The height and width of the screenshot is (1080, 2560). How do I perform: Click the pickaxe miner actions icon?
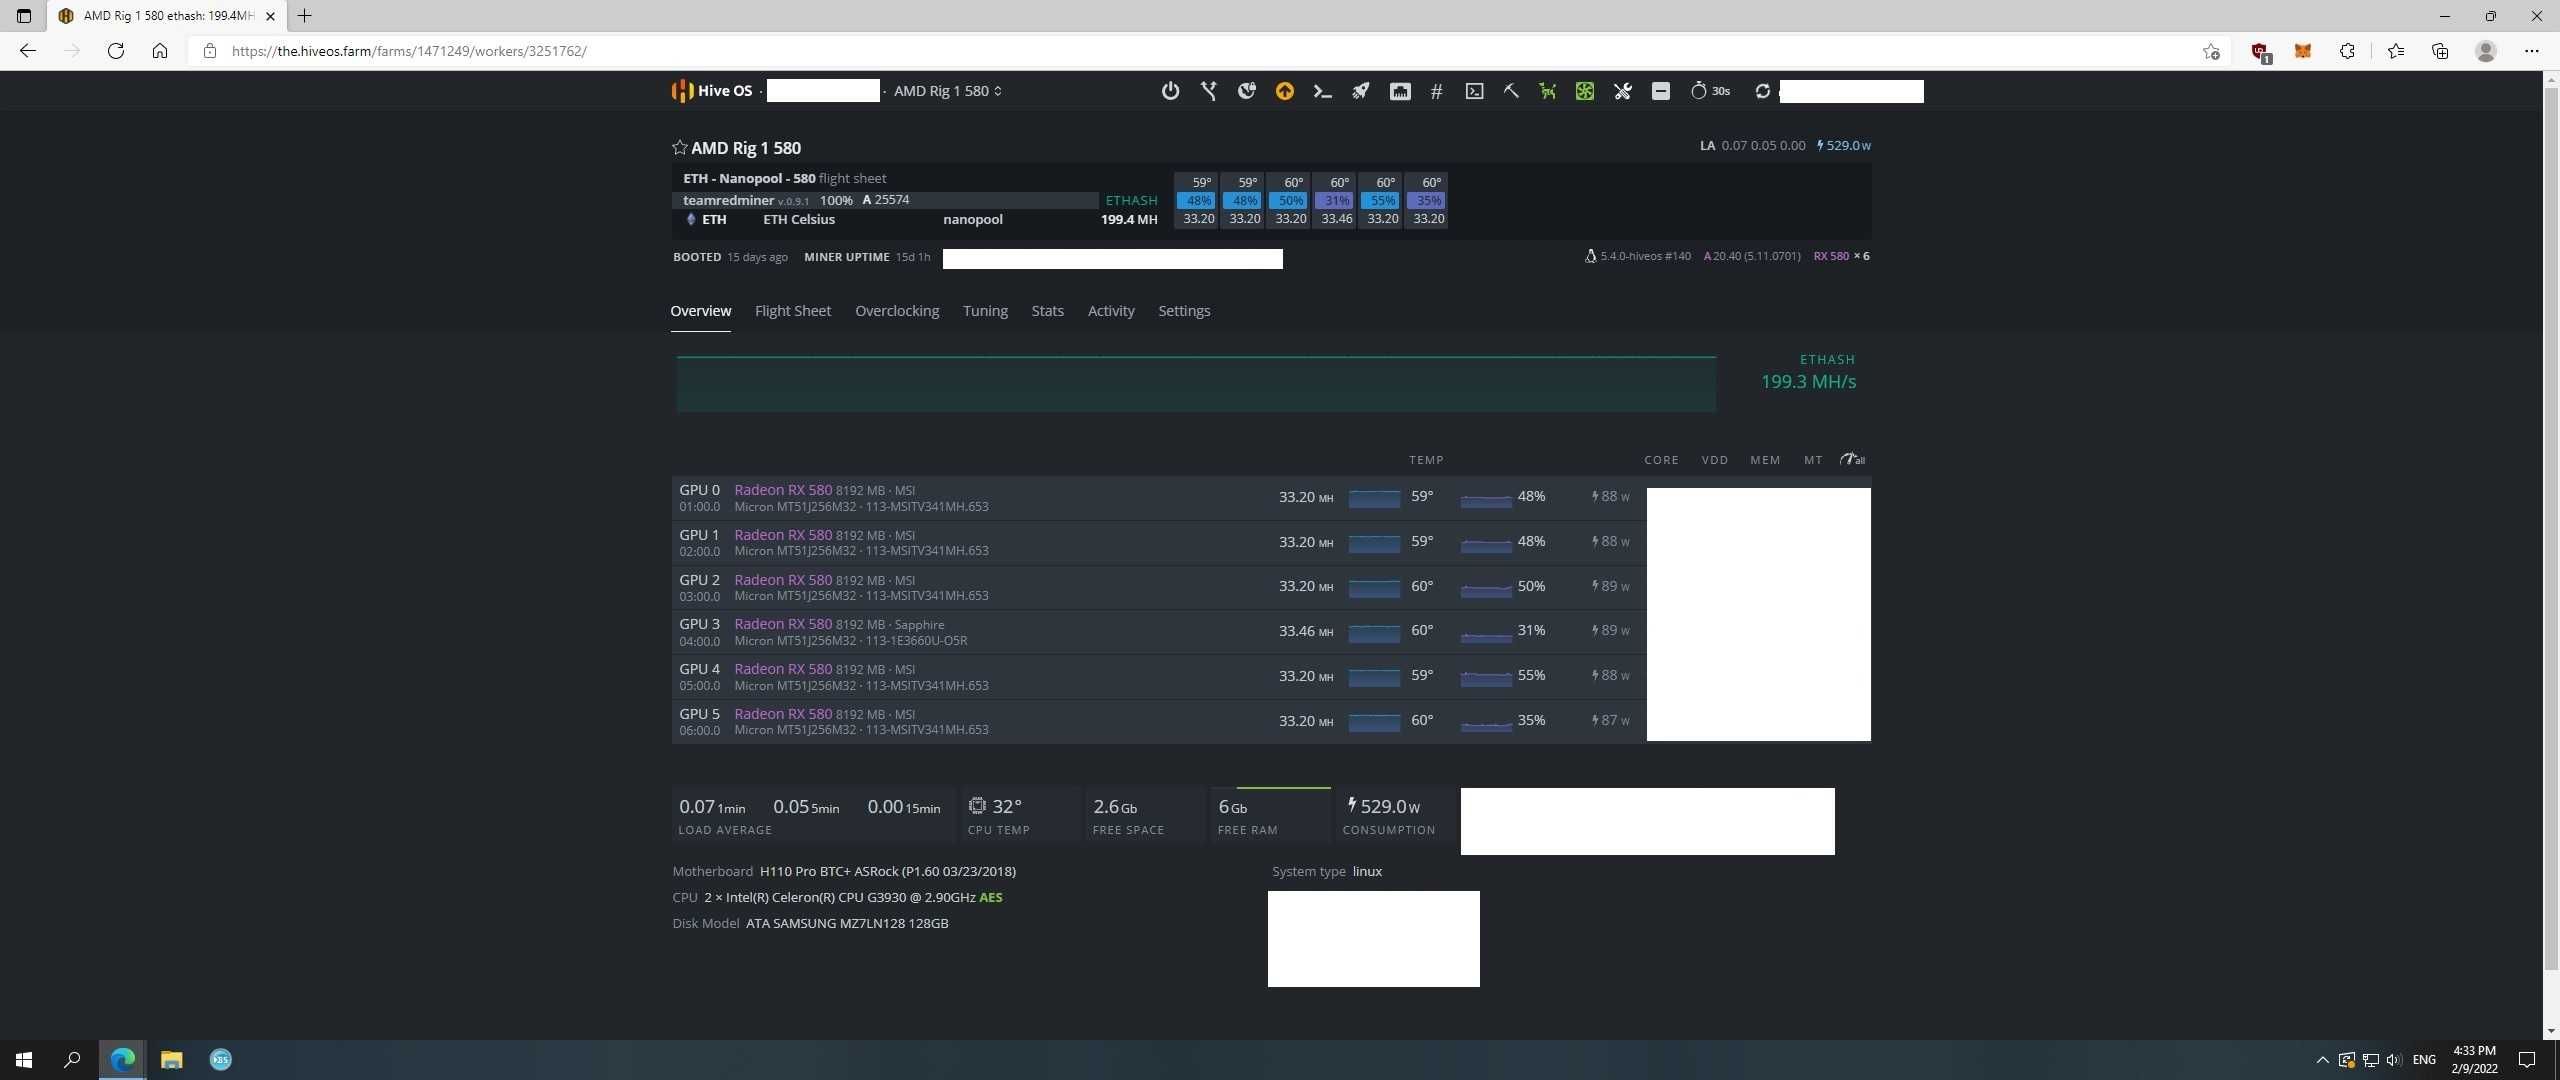[1511, 91]
